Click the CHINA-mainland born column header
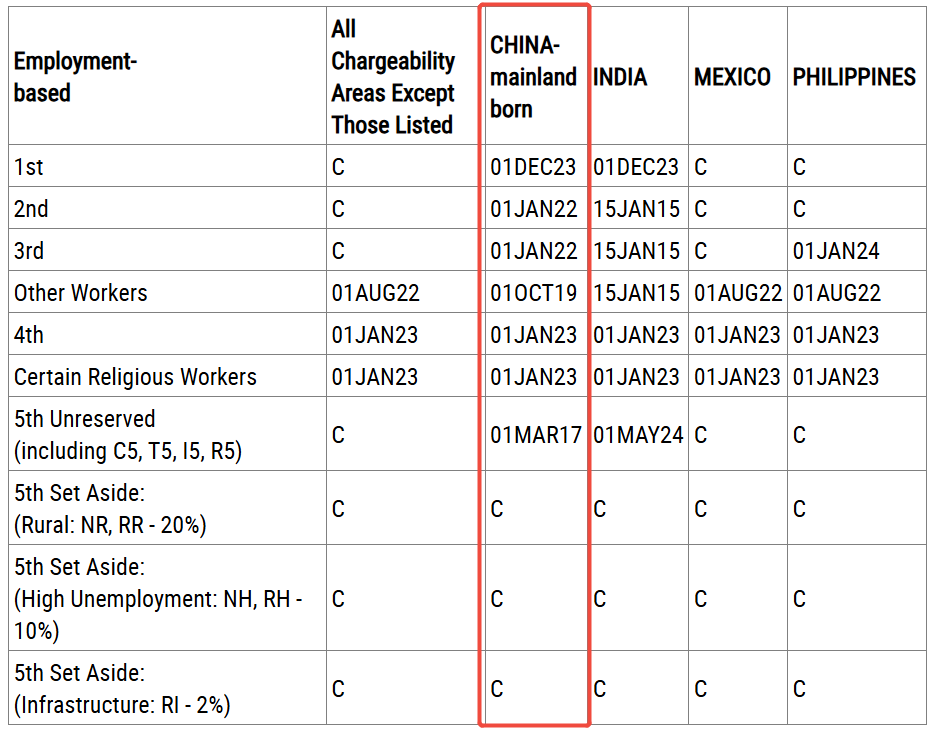Viewport: 935px width, 733px height. [x=533, y=77]
